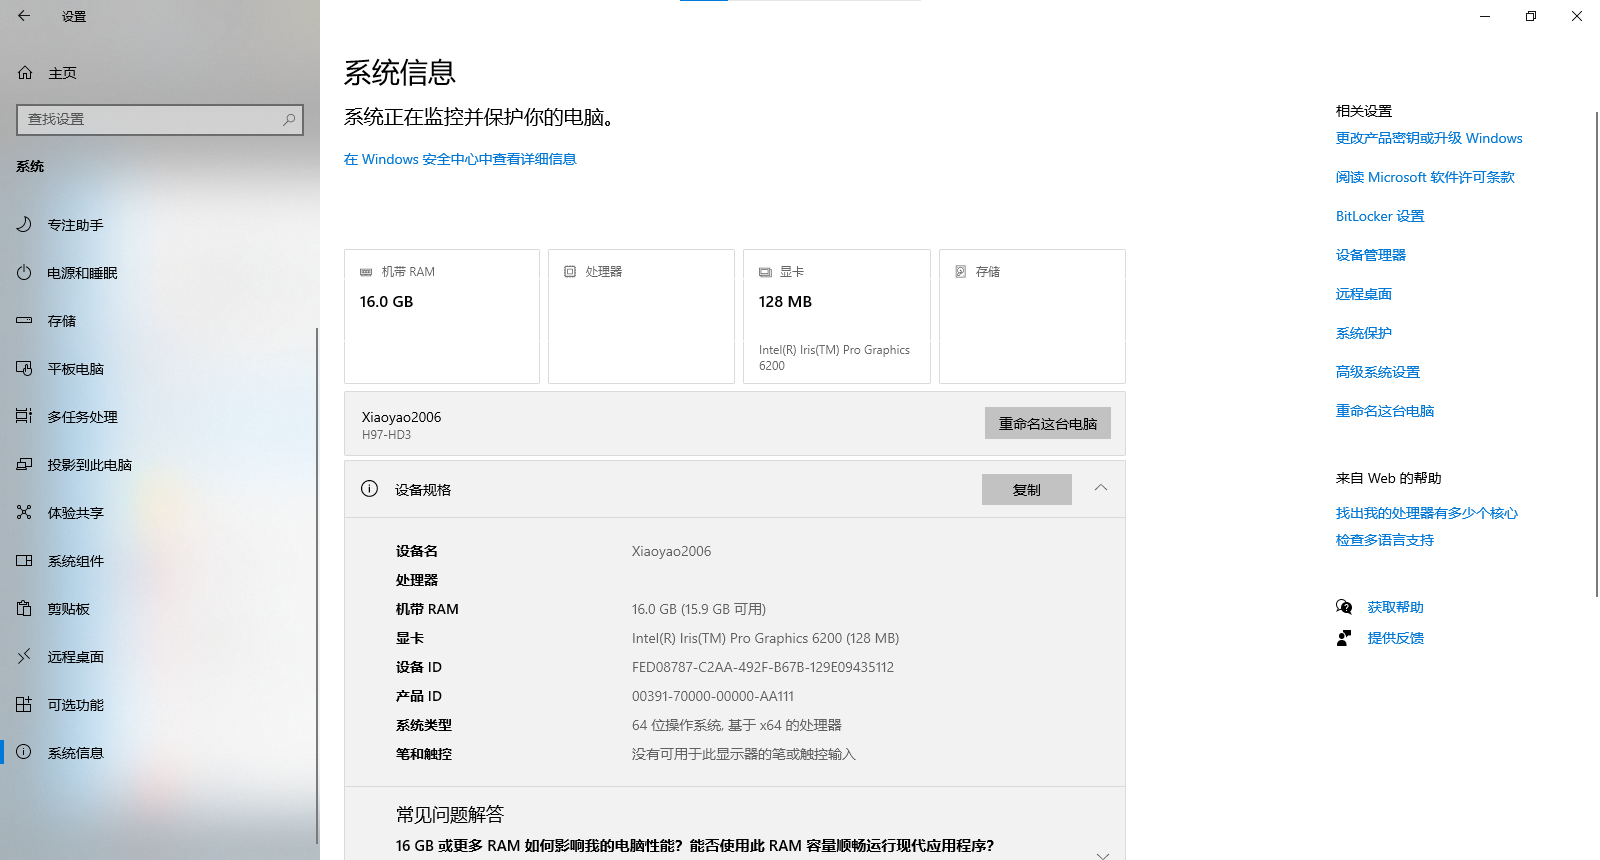Click the grid icon for 可选功能

point(24,705)
